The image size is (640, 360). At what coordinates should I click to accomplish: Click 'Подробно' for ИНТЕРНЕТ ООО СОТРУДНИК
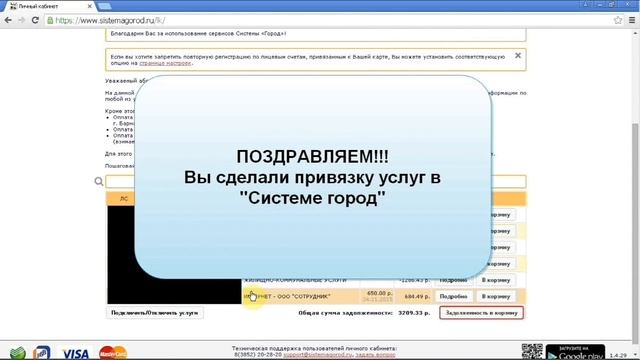[453, 296]
